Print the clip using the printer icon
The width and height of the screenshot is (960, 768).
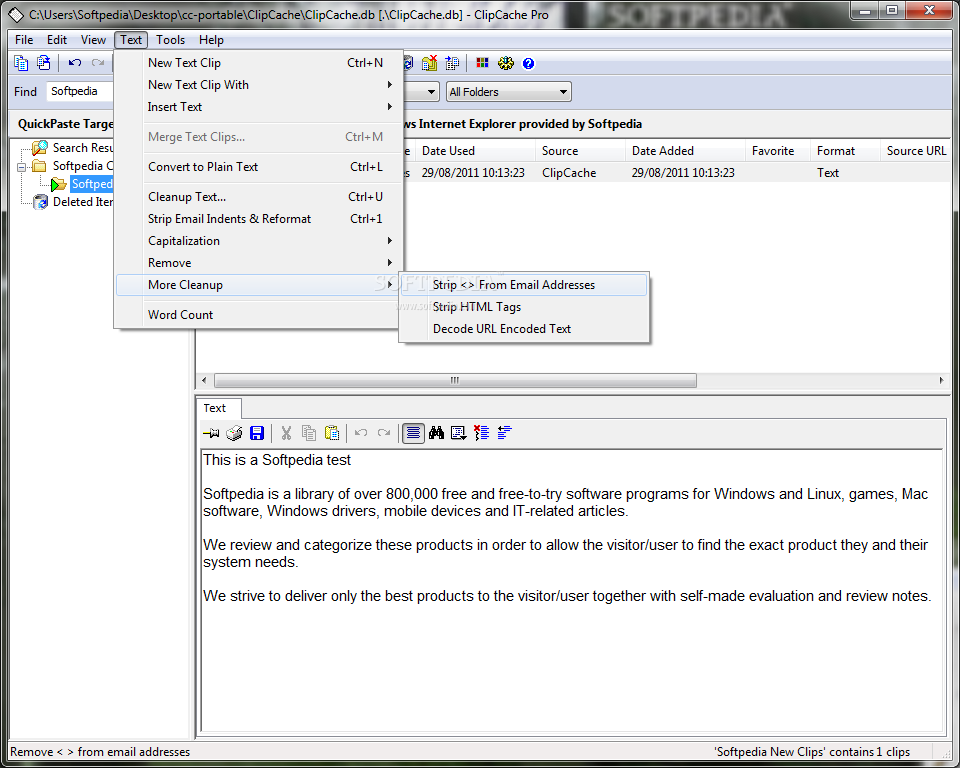coord(234,433)
